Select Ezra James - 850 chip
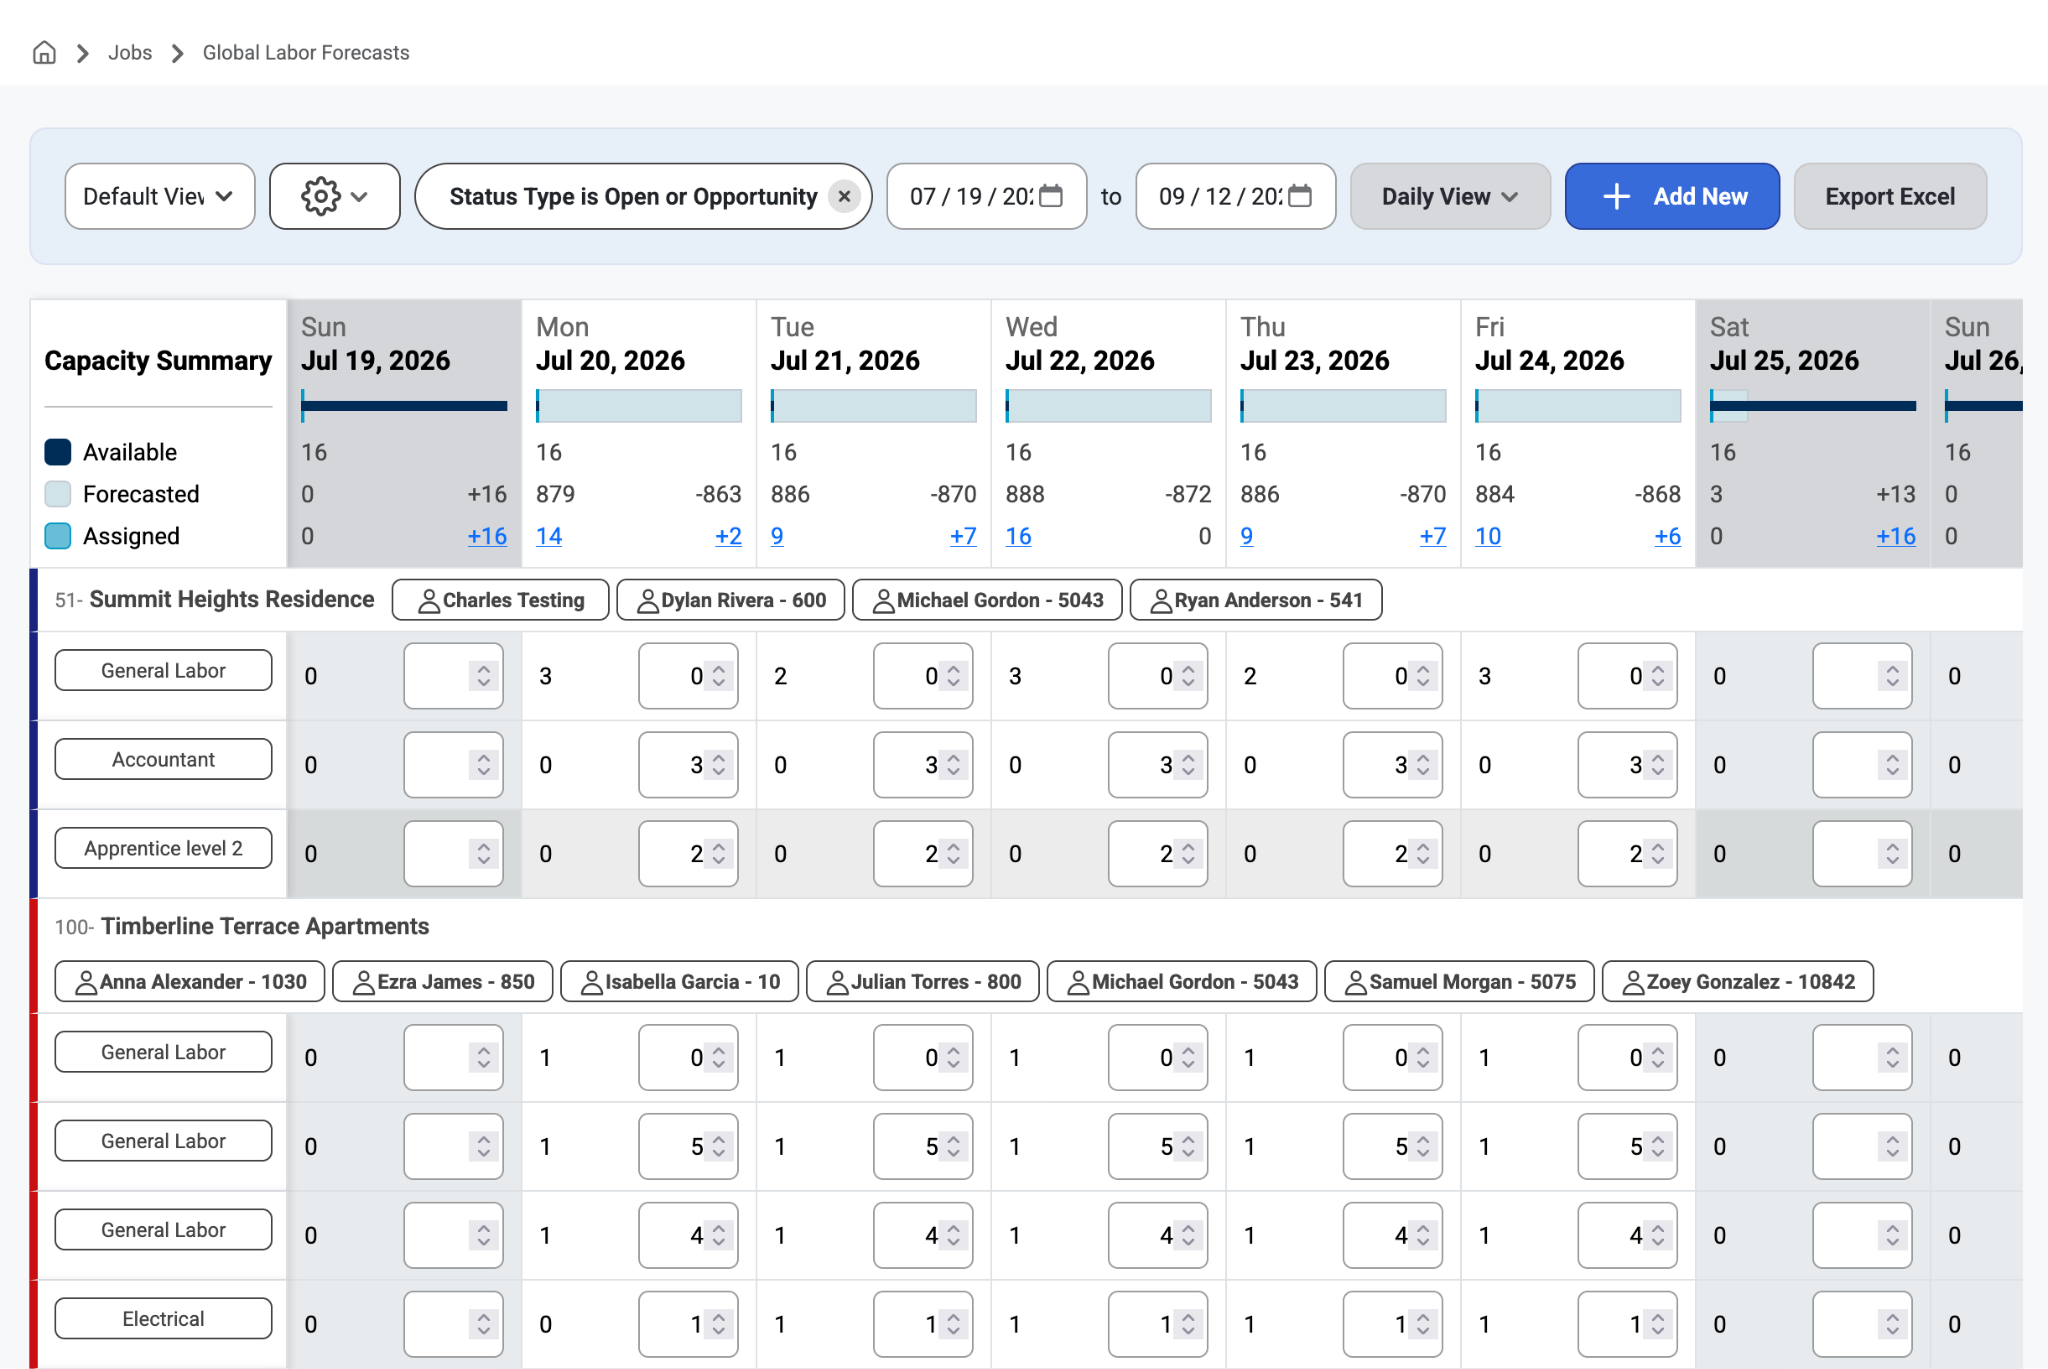 coord(443,982)
